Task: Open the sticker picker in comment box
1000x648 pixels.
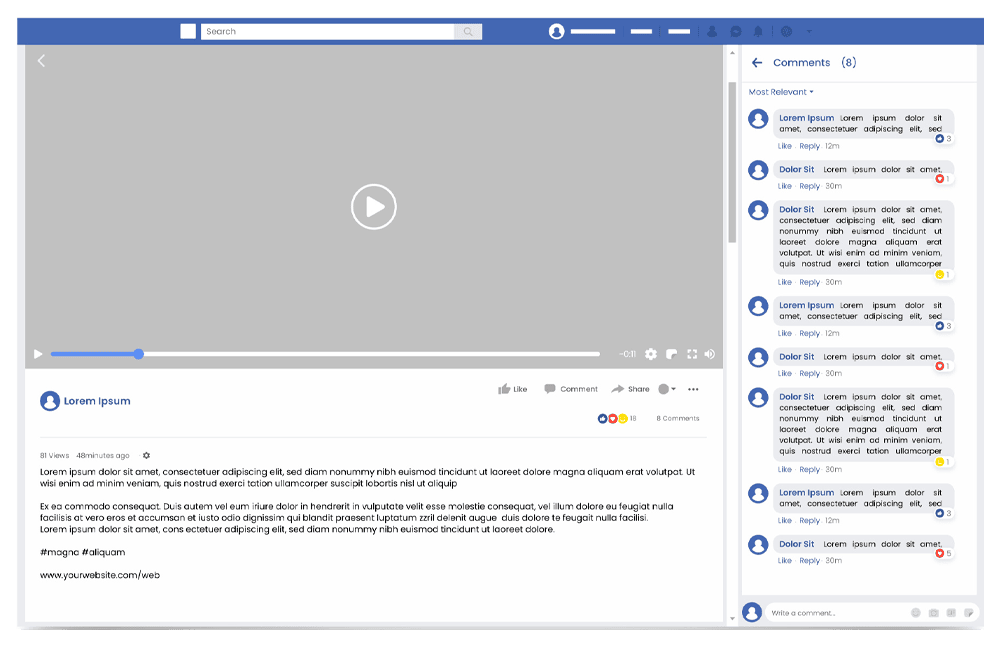Action: click(969, 613)
